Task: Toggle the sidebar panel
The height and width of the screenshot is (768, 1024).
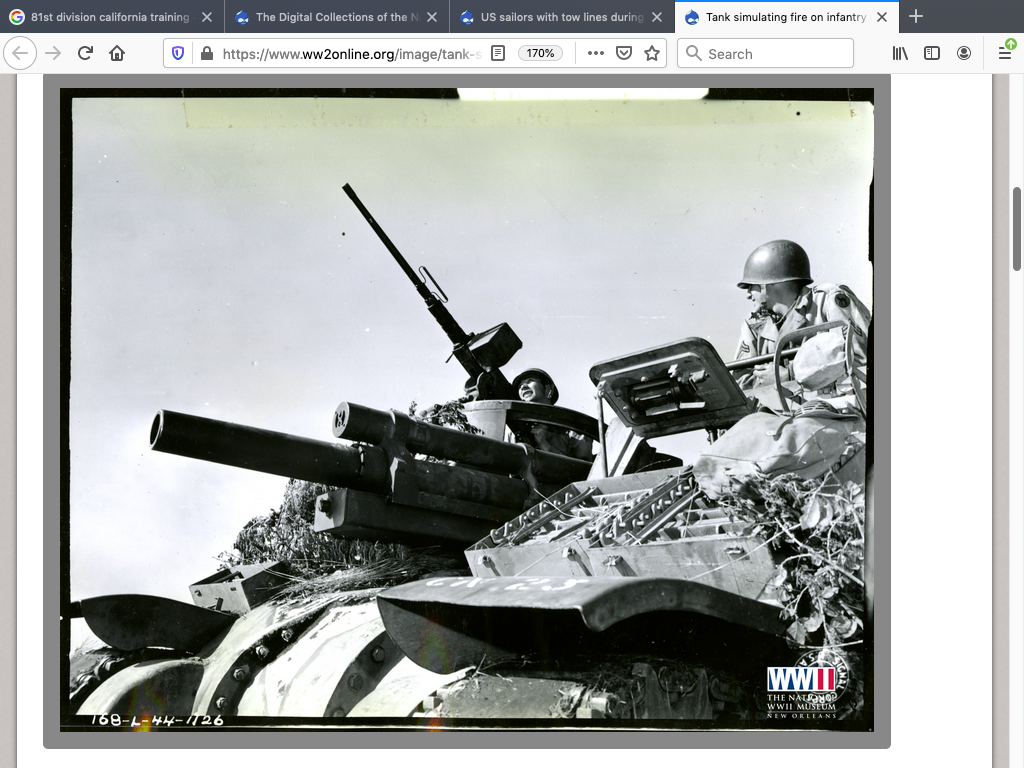Action: [932, 53]
